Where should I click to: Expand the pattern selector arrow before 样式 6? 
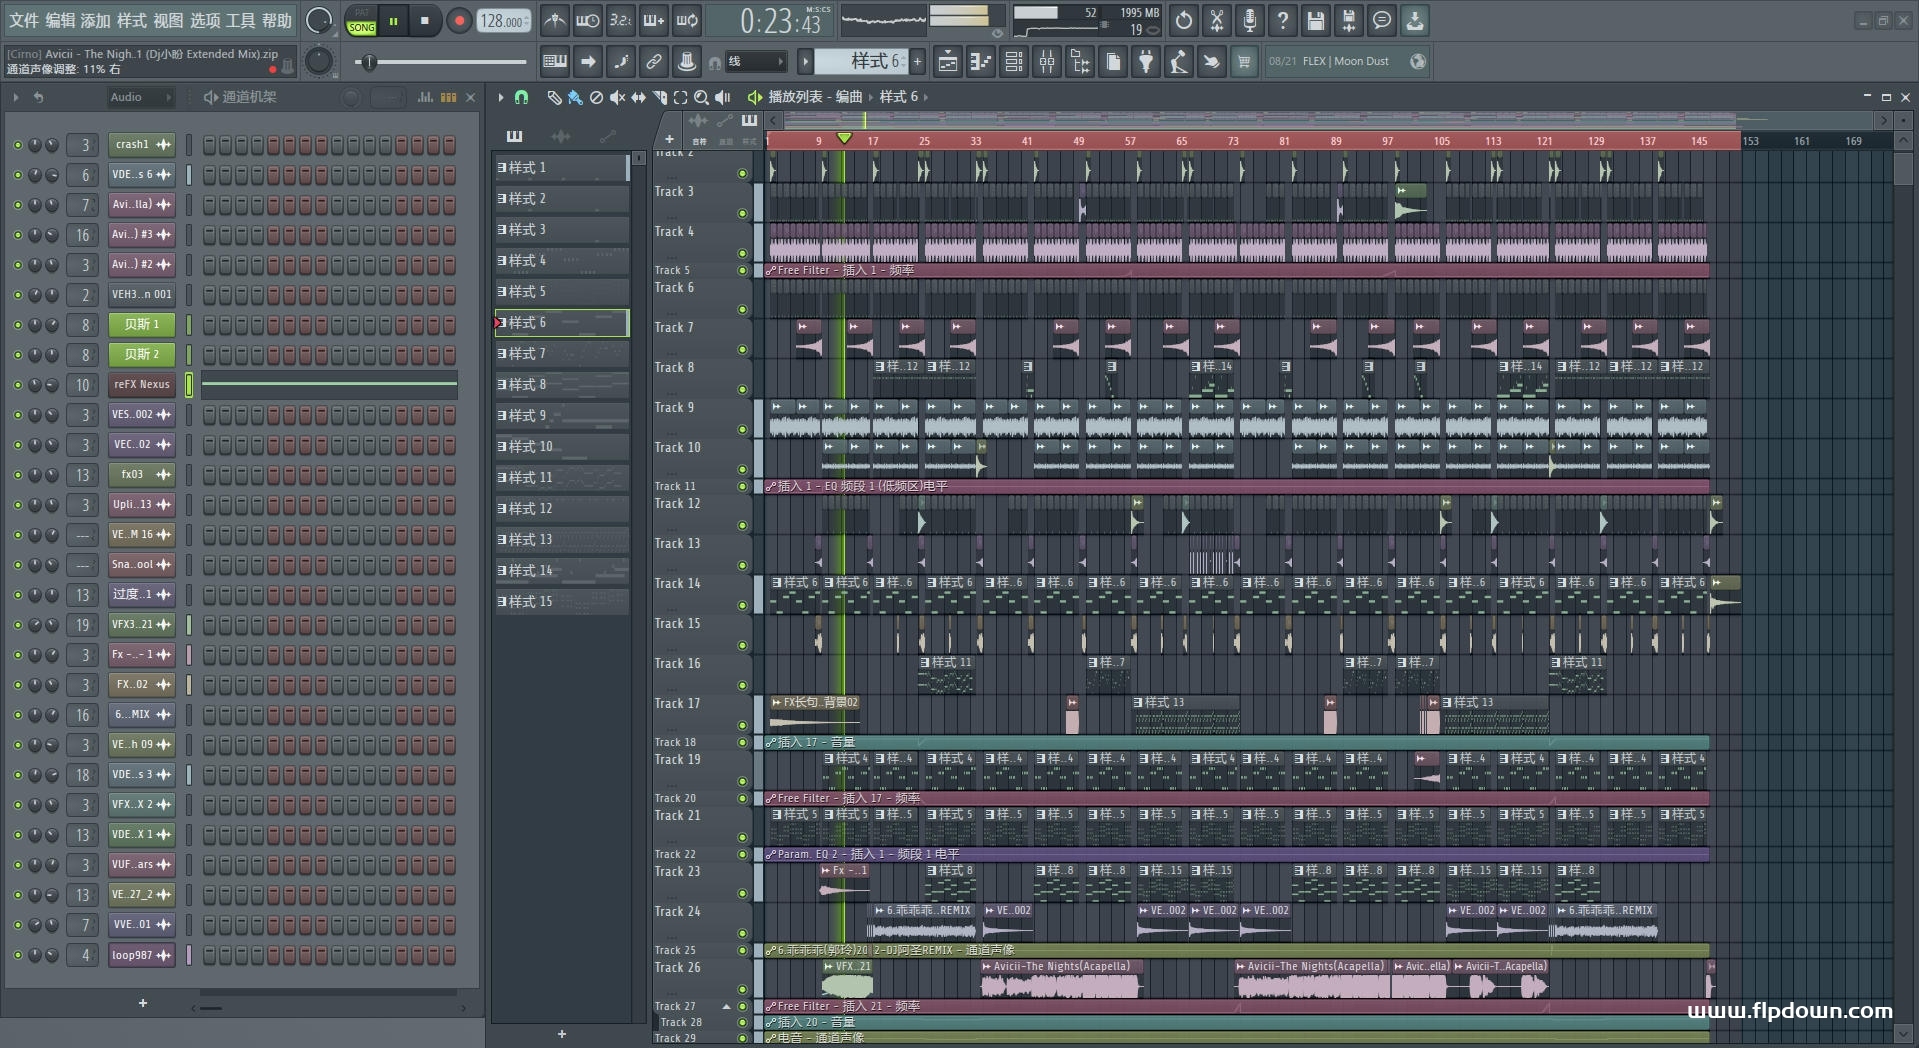[x=805, y=62]
